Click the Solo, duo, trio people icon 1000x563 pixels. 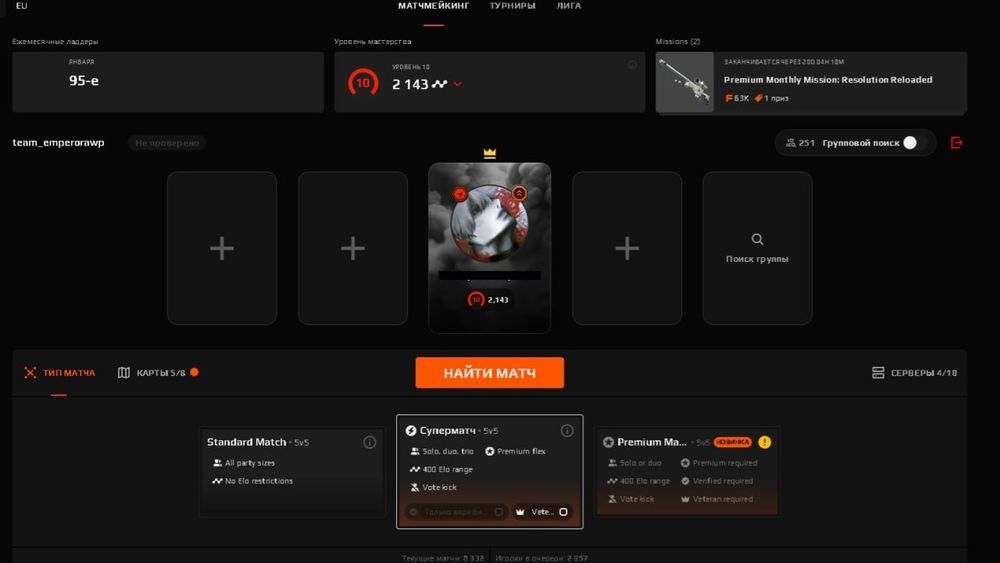[415, 451]
